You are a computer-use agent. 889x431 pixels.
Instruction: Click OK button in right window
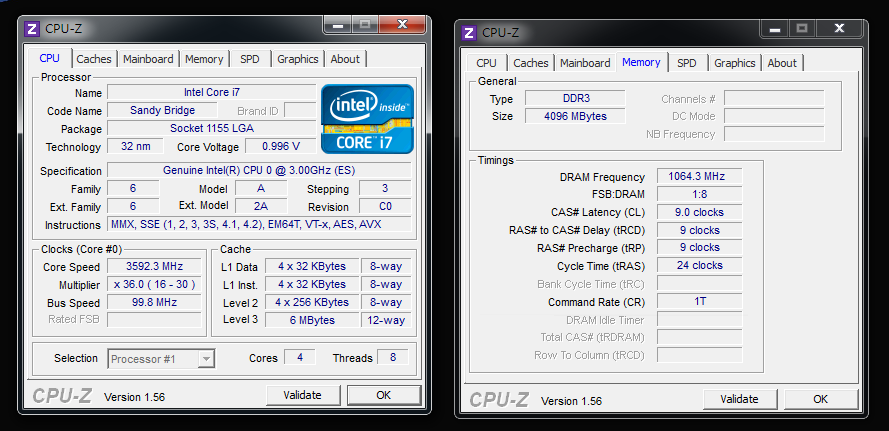click(x=821, y=399)
